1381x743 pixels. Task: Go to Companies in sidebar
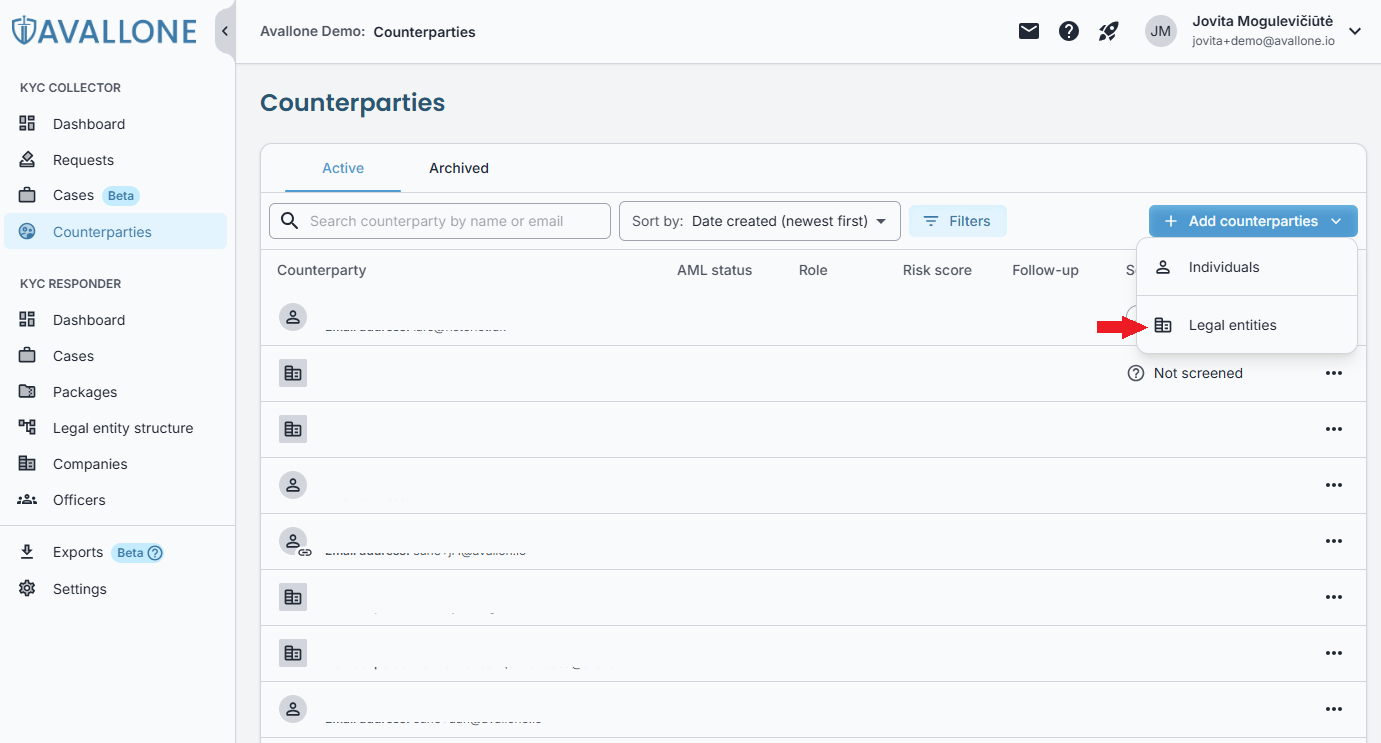click(90, 464)
